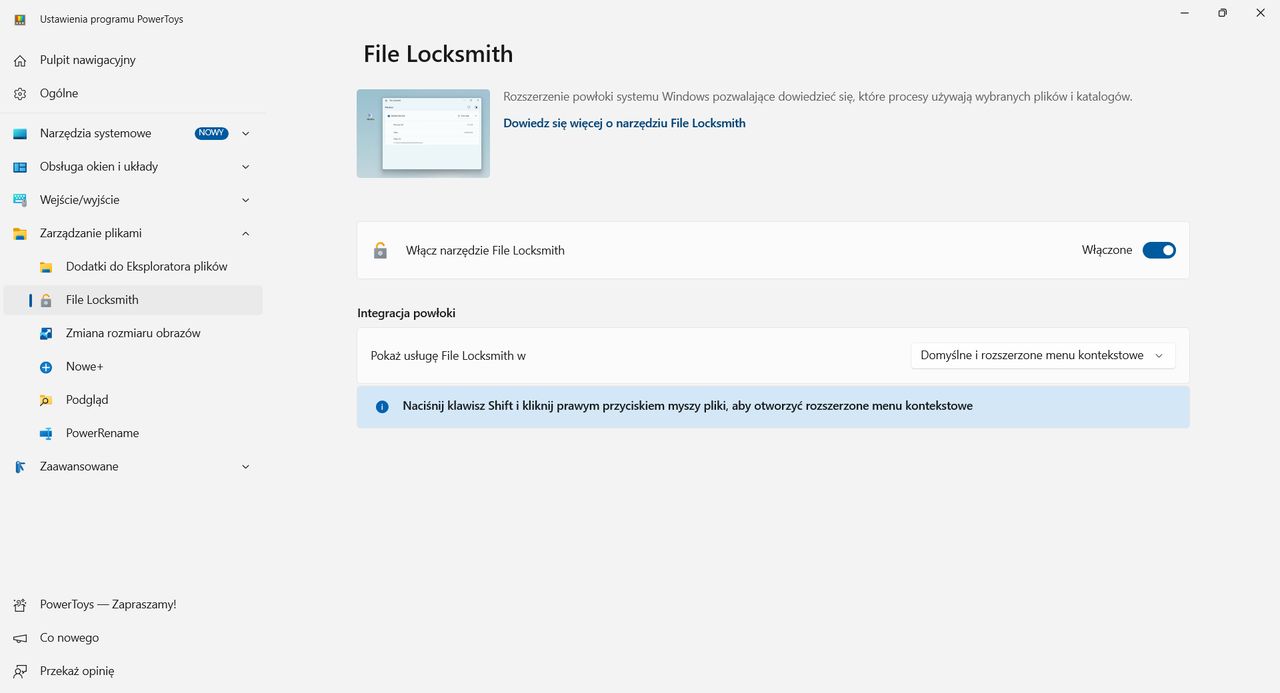Expand the Obsługa okien i układy group
The width and height of the screenshot is (1280, 693).
(x=133, y=166)
